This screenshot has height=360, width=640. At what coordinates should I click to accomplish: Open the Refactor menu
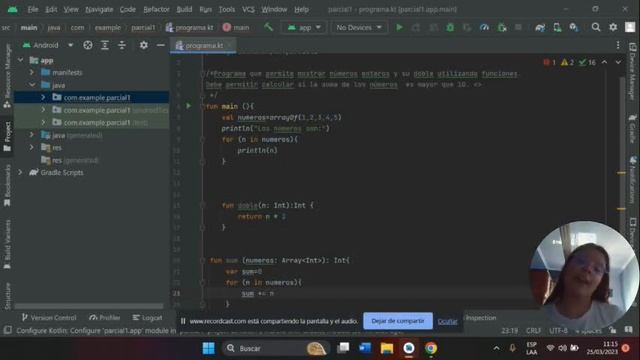pyautogui.click(x=156, y=9)
